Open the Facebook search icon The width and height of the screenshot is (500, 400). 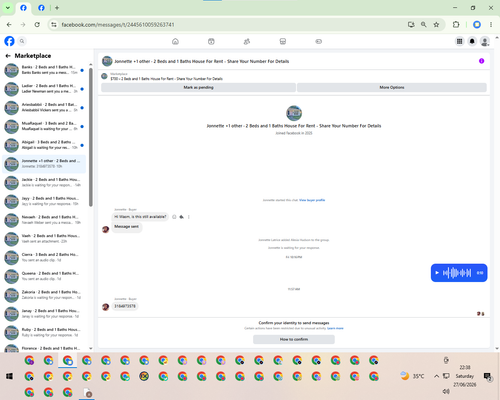[x=22, y=41]
